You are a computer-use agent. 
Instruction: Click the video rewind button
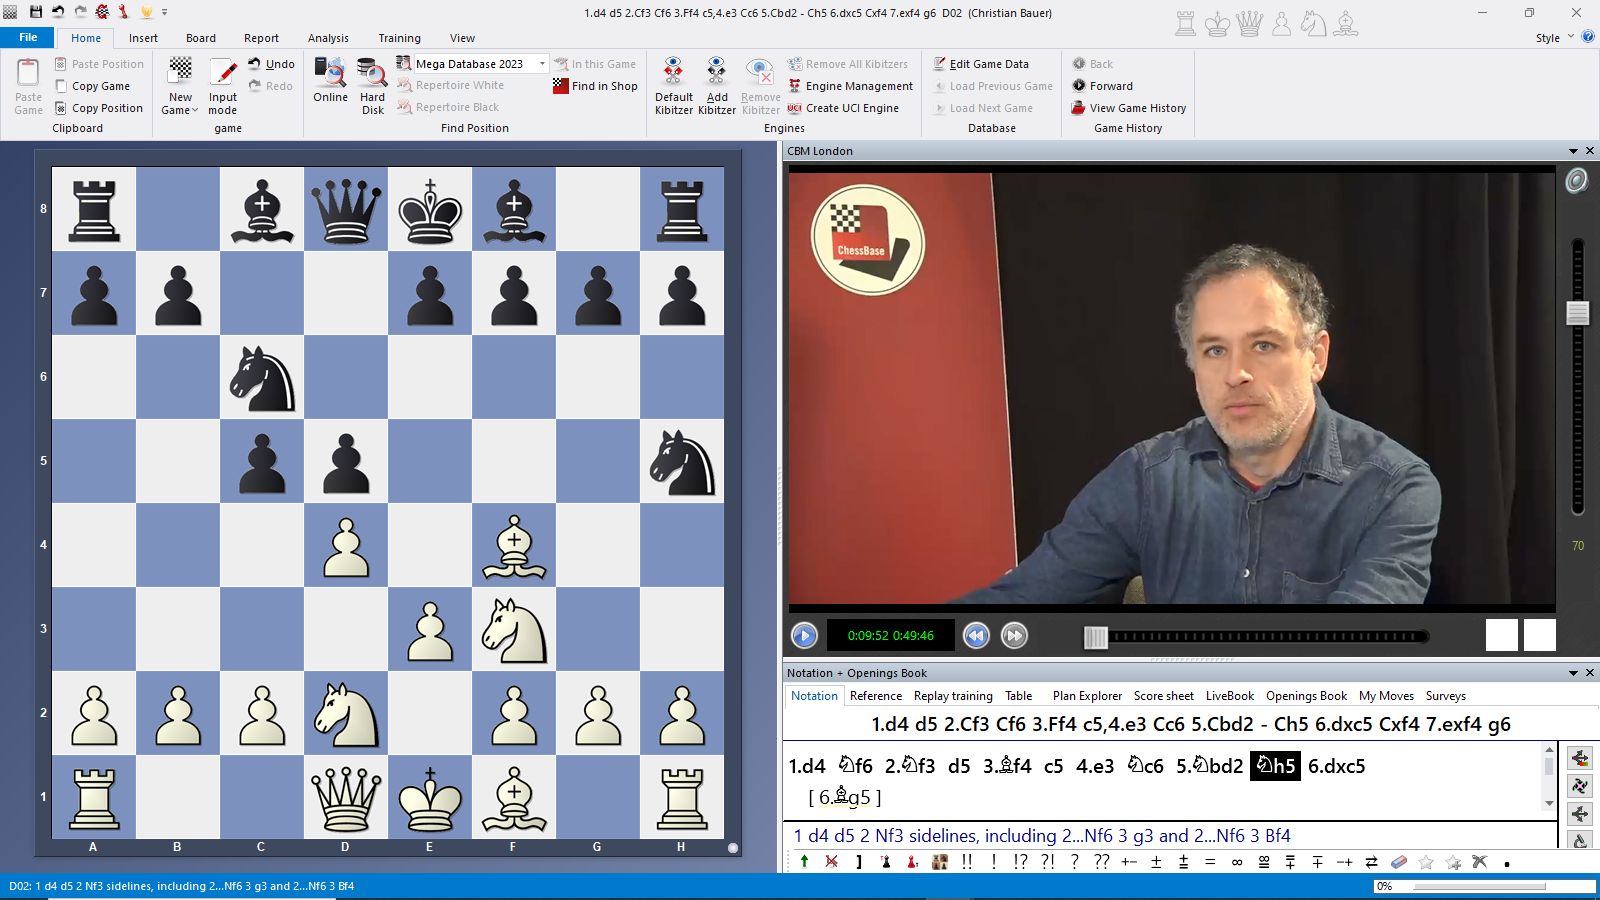(976, 636)
